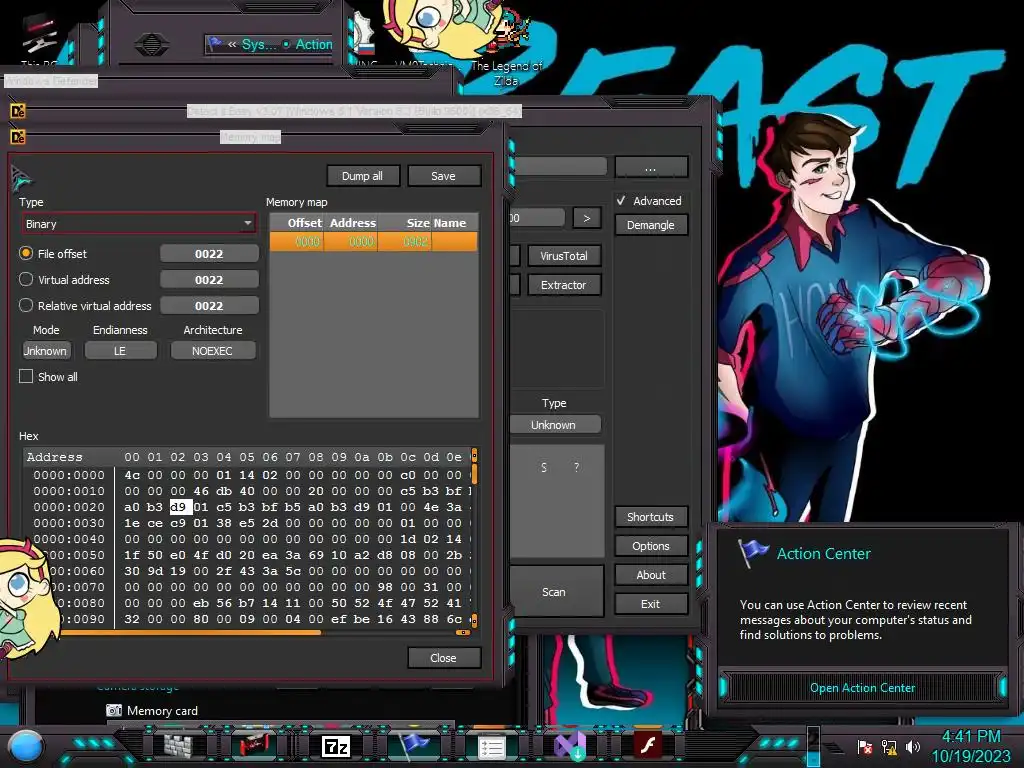
Task: Click the arrow cursor icon above Type
Action: [21, 177]
